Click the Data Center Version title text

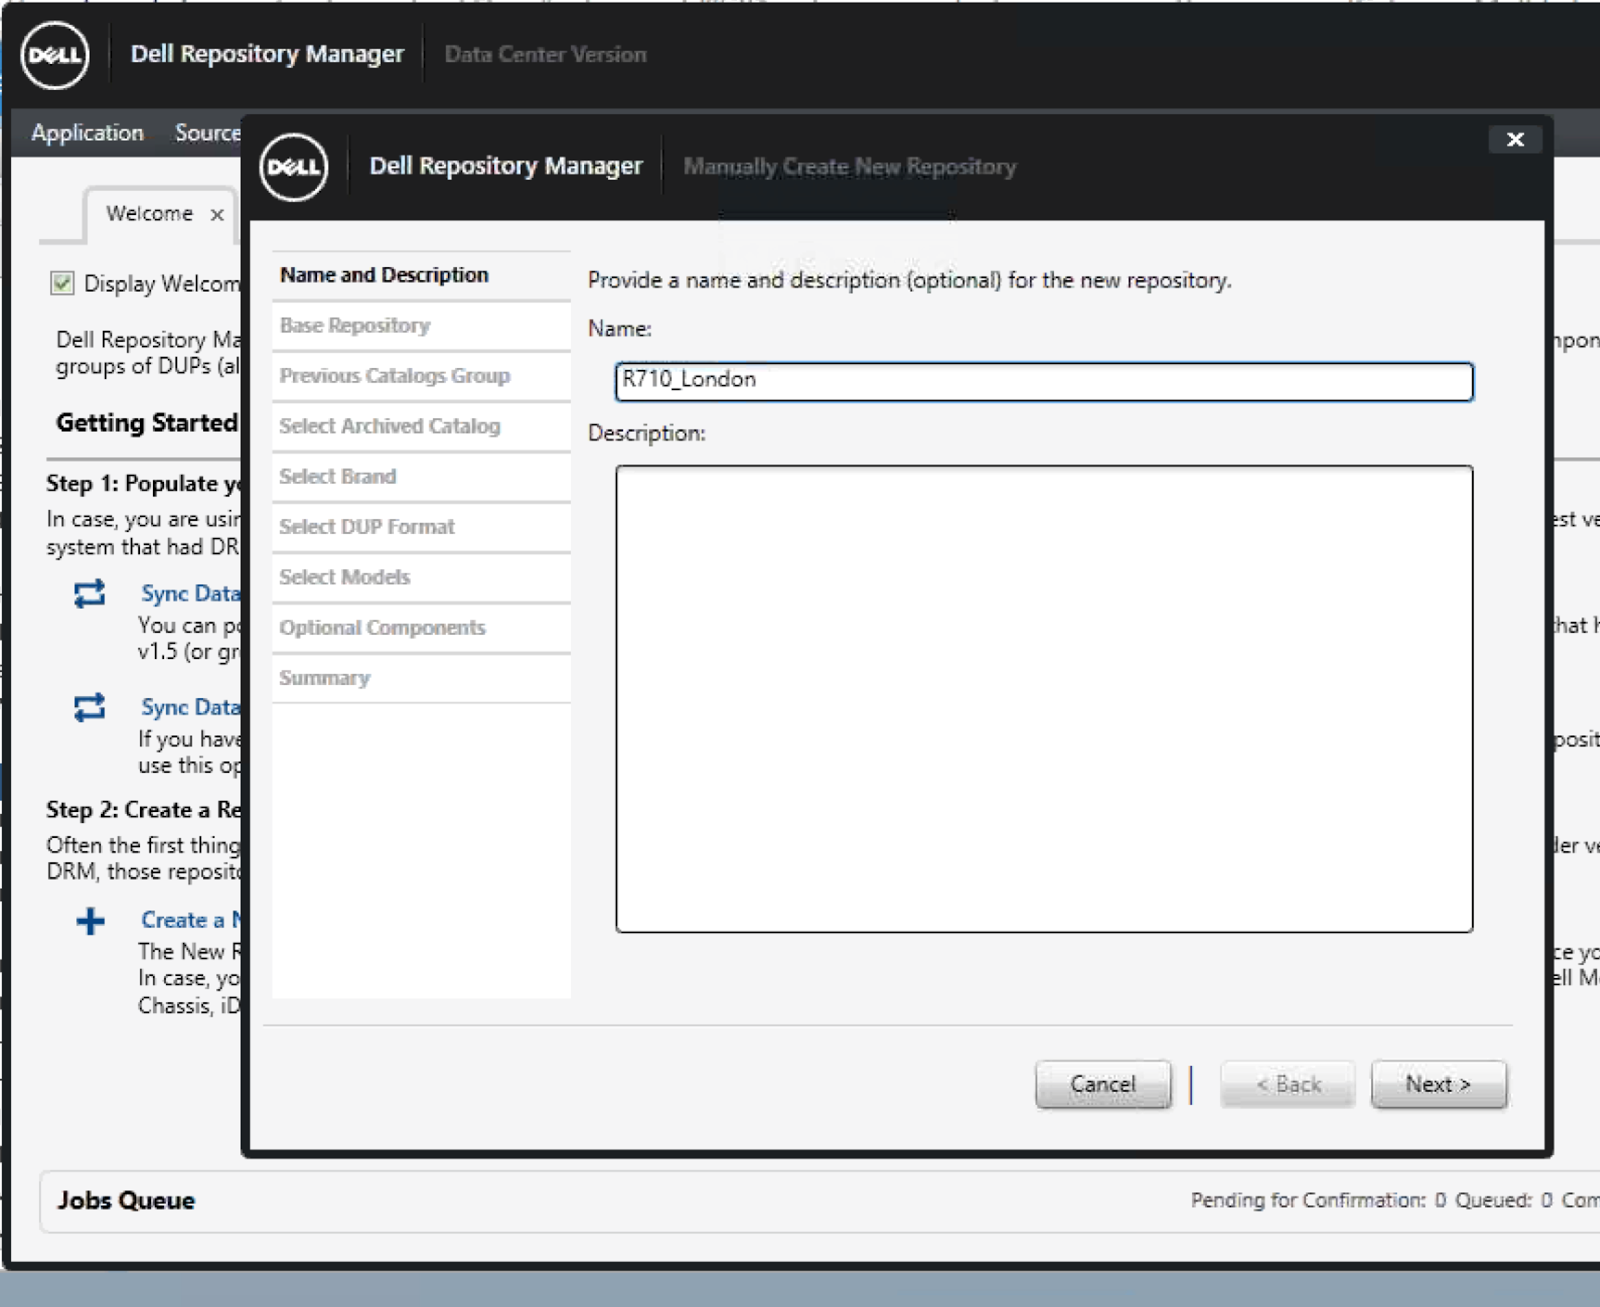545,55
